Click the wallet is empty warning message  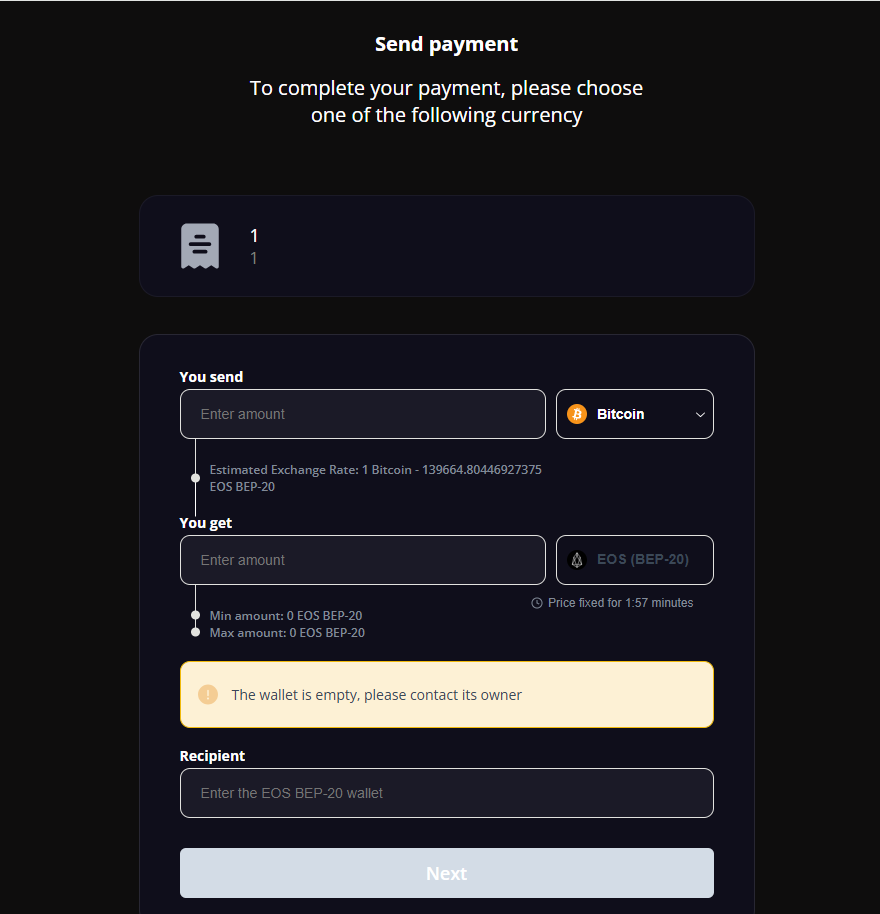[x=376, y=695]
